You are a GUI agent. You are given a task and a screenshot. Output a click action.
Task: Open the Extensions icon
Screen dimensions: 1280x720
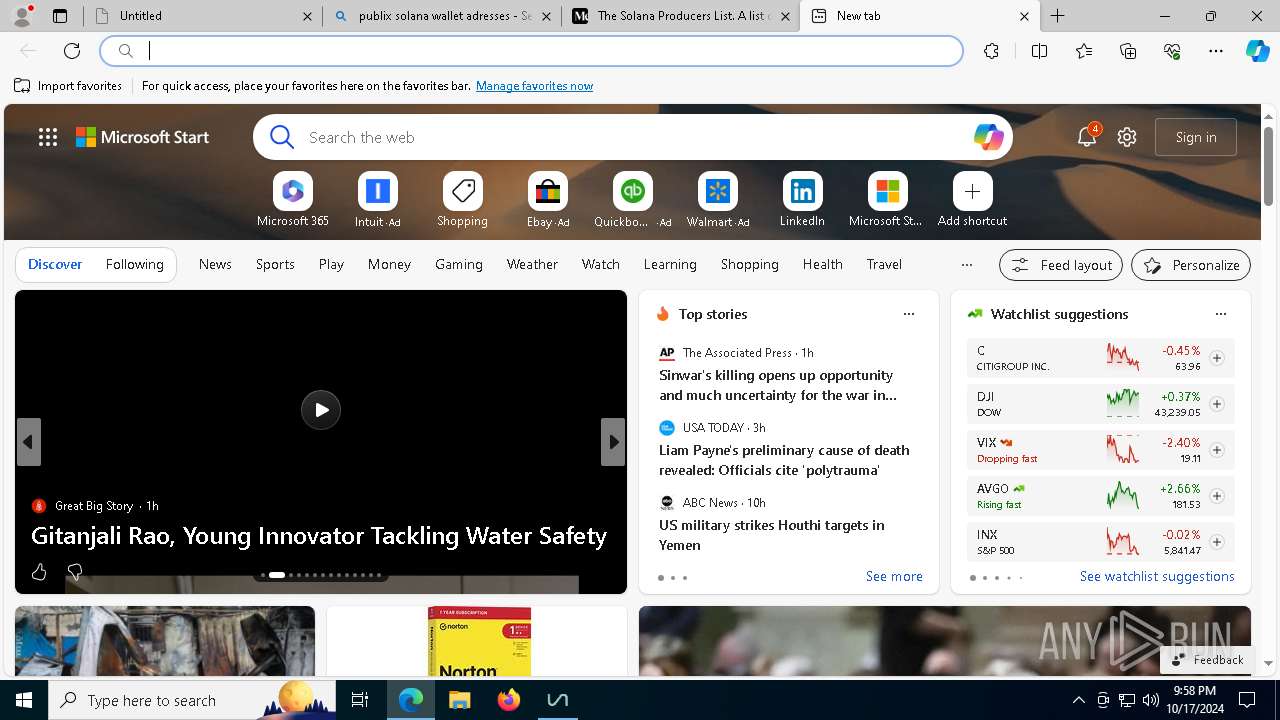(991, 51)
